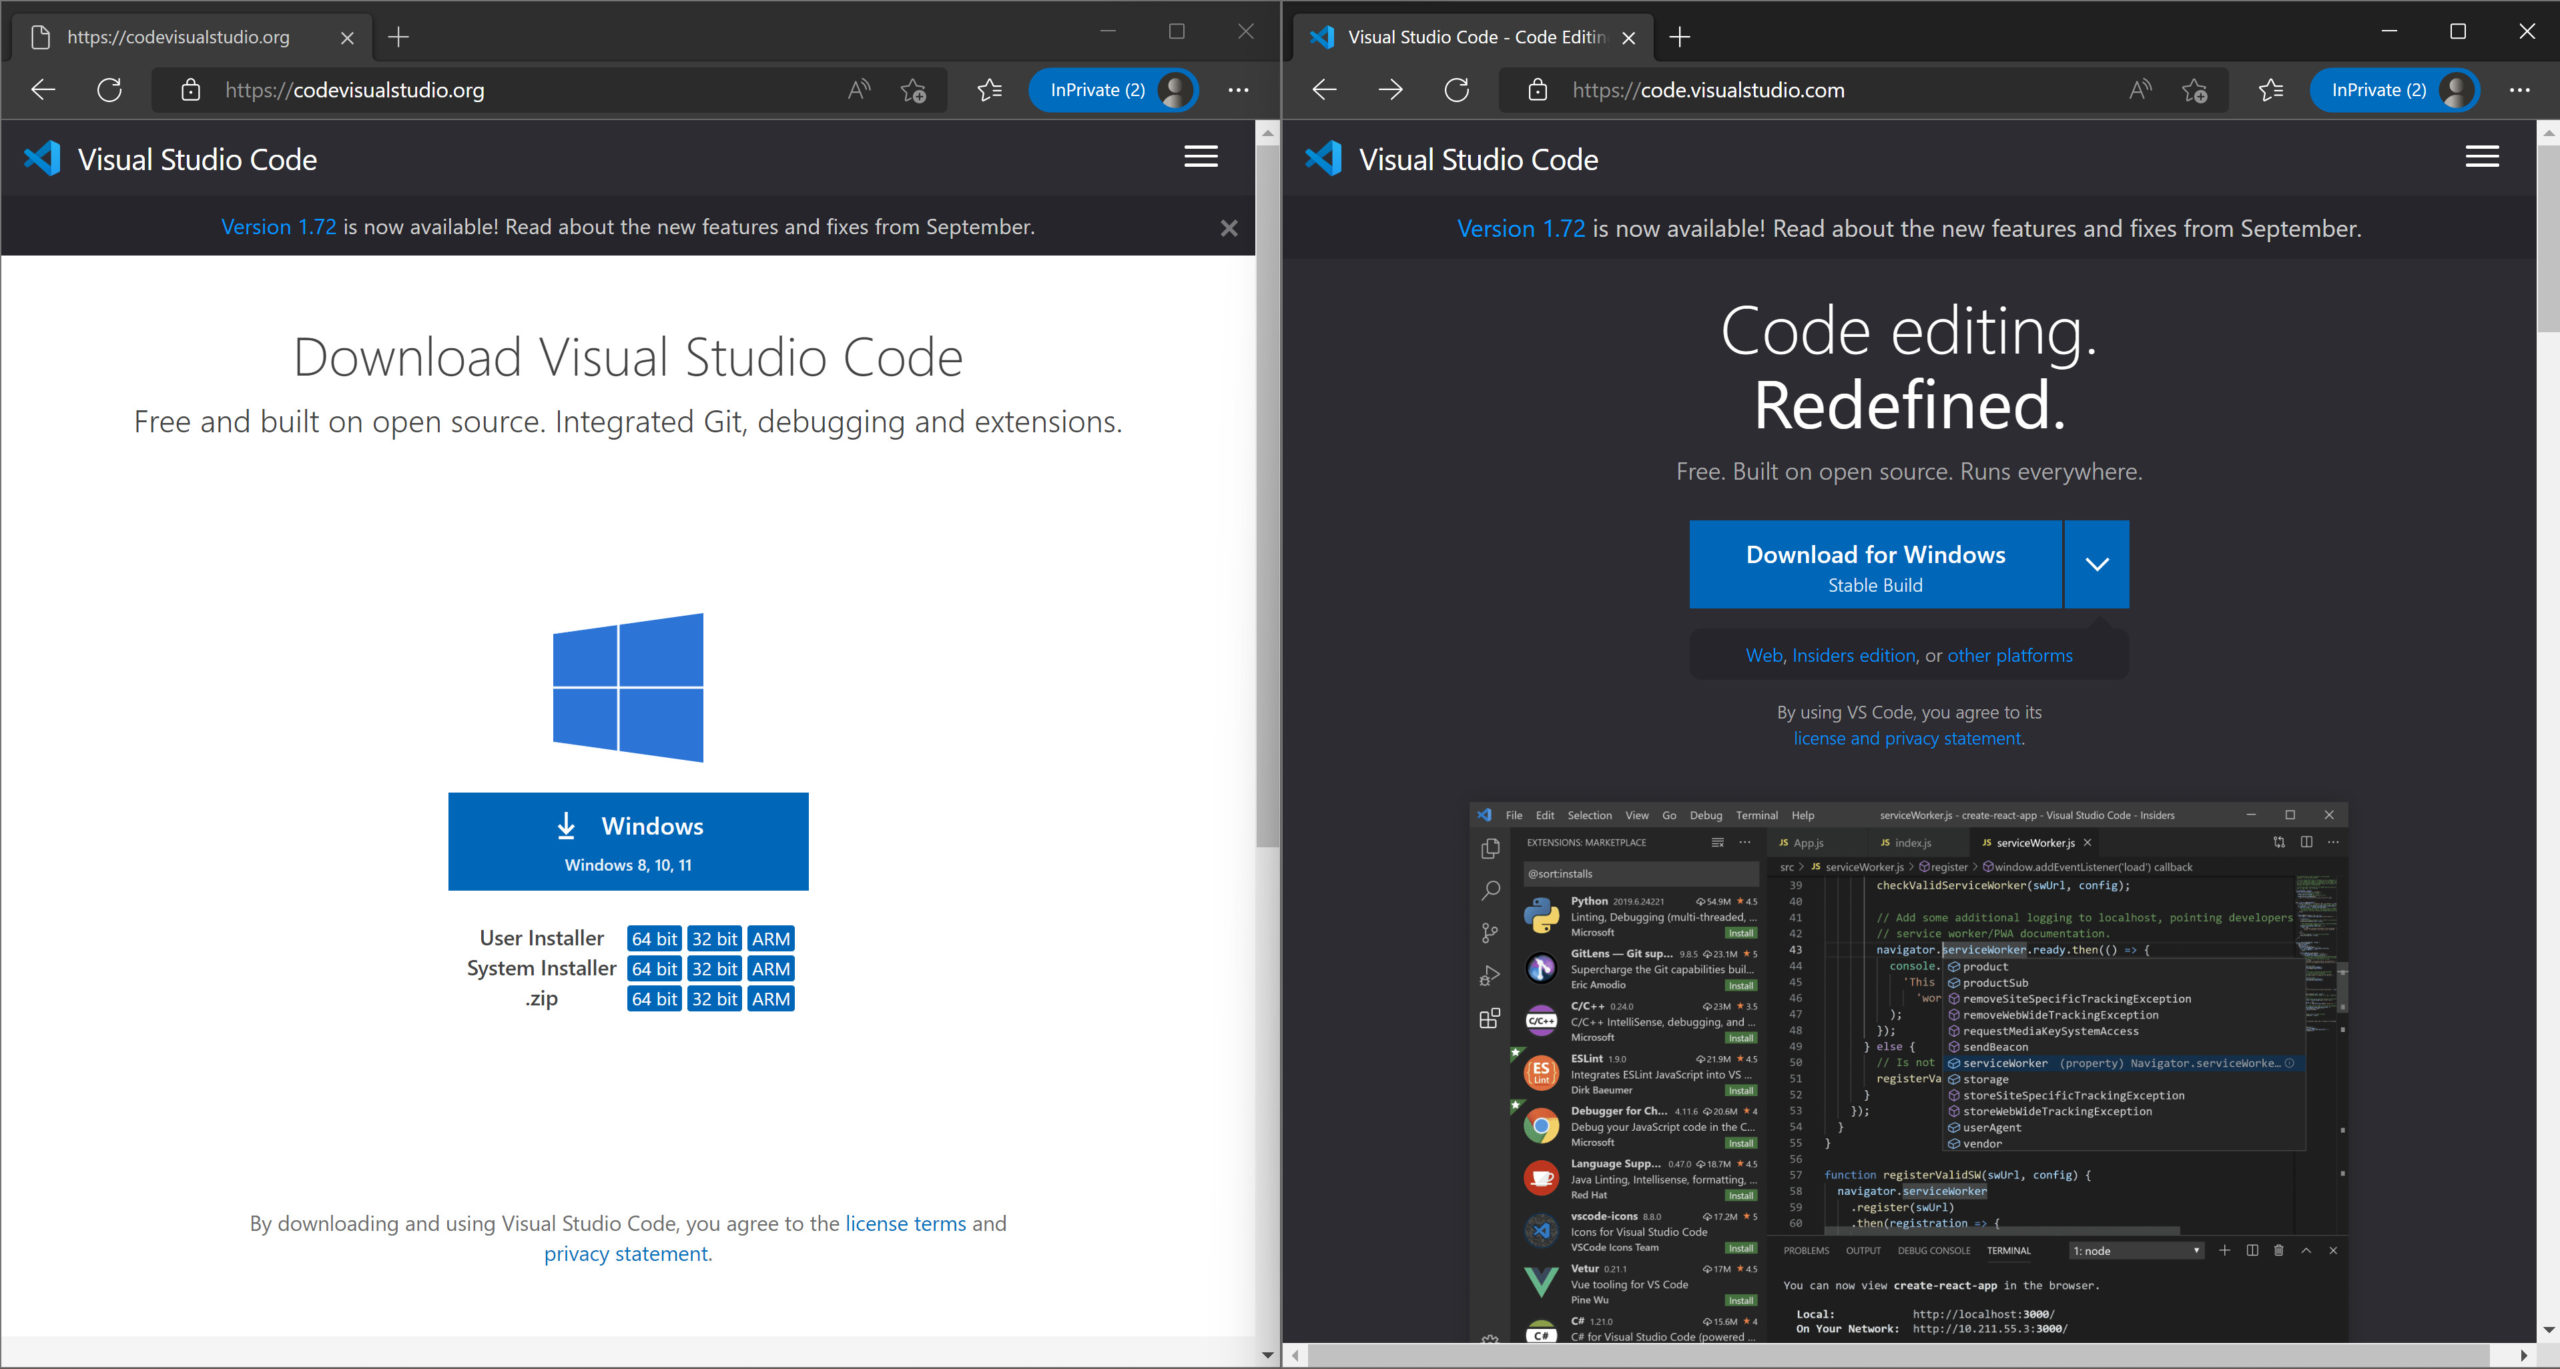Add code.visualstudio.com to favorites
The width and height of the screenshot is (2560, 1369).
pyautogui.click(x=2195, y=90)
